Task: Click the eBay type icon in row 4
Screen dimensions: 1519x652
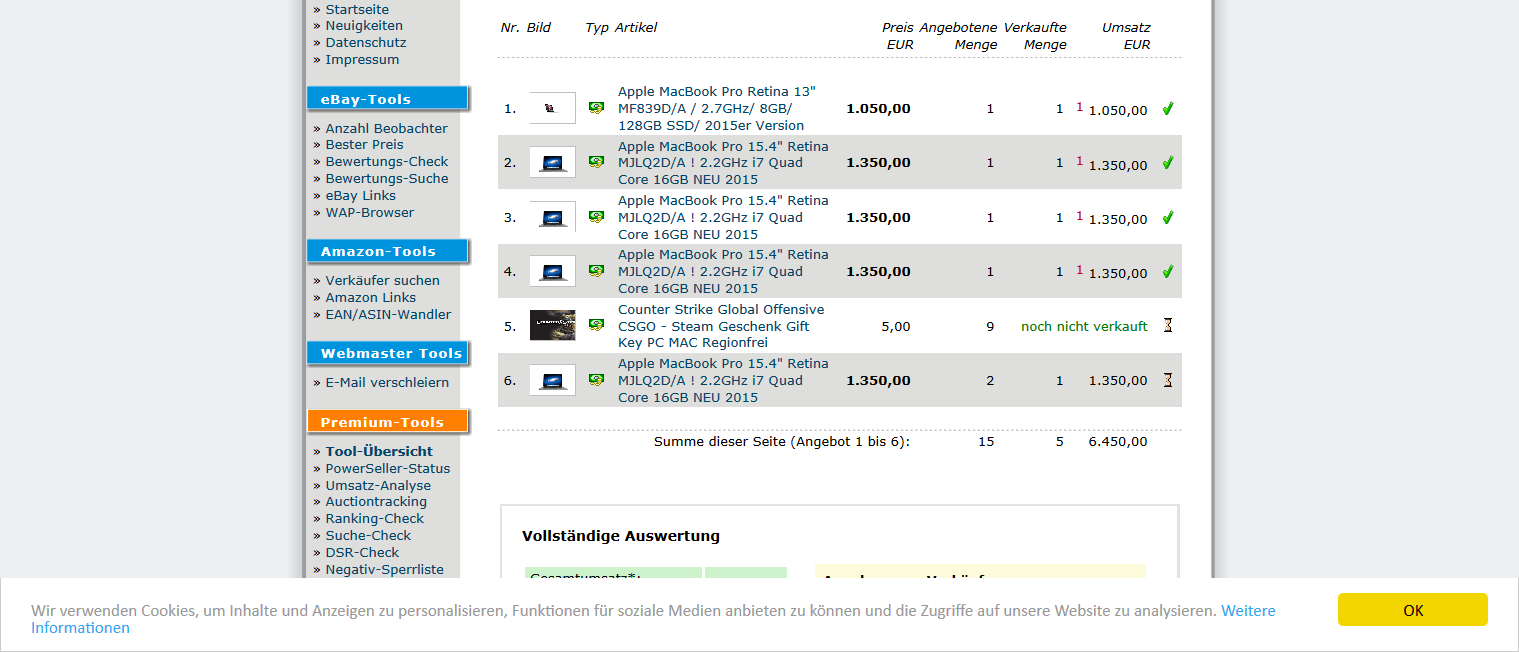Action: (x=596, y=271)
